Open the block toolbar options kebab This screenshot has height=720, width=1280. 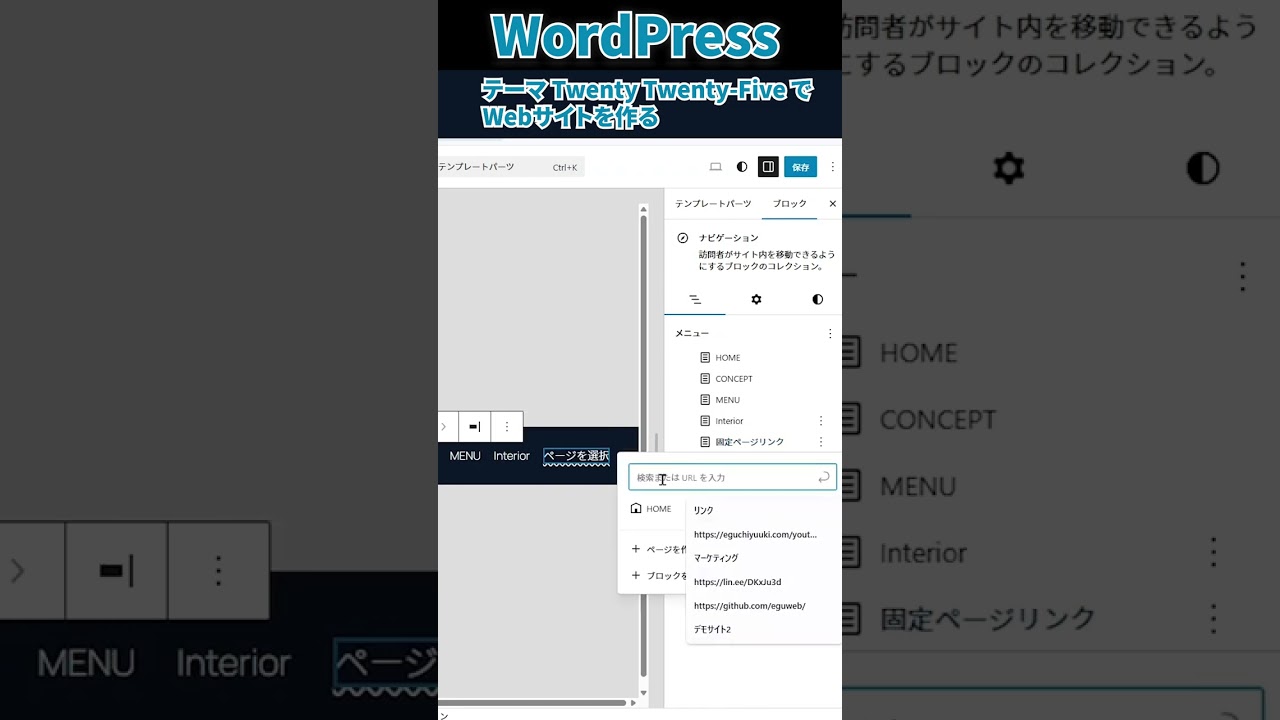coord(506,427)
